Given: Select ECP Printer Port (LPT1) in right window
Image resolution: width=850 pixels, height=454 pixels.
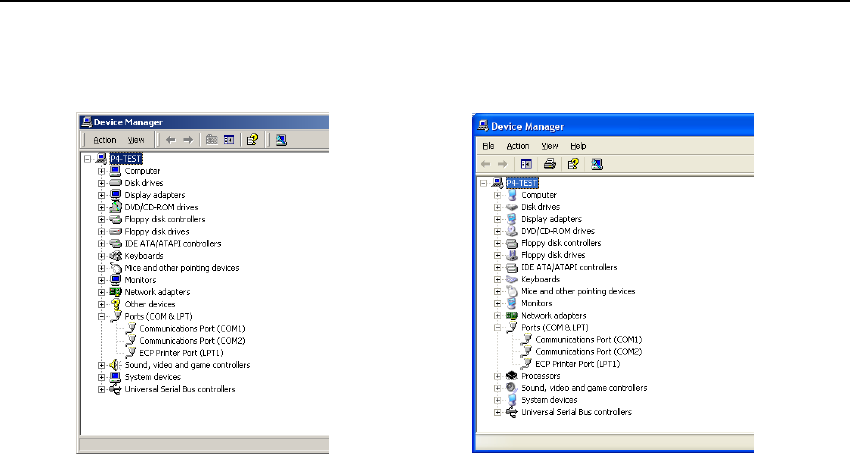Looking at the screenshot, I should click(x=577, y=364).
